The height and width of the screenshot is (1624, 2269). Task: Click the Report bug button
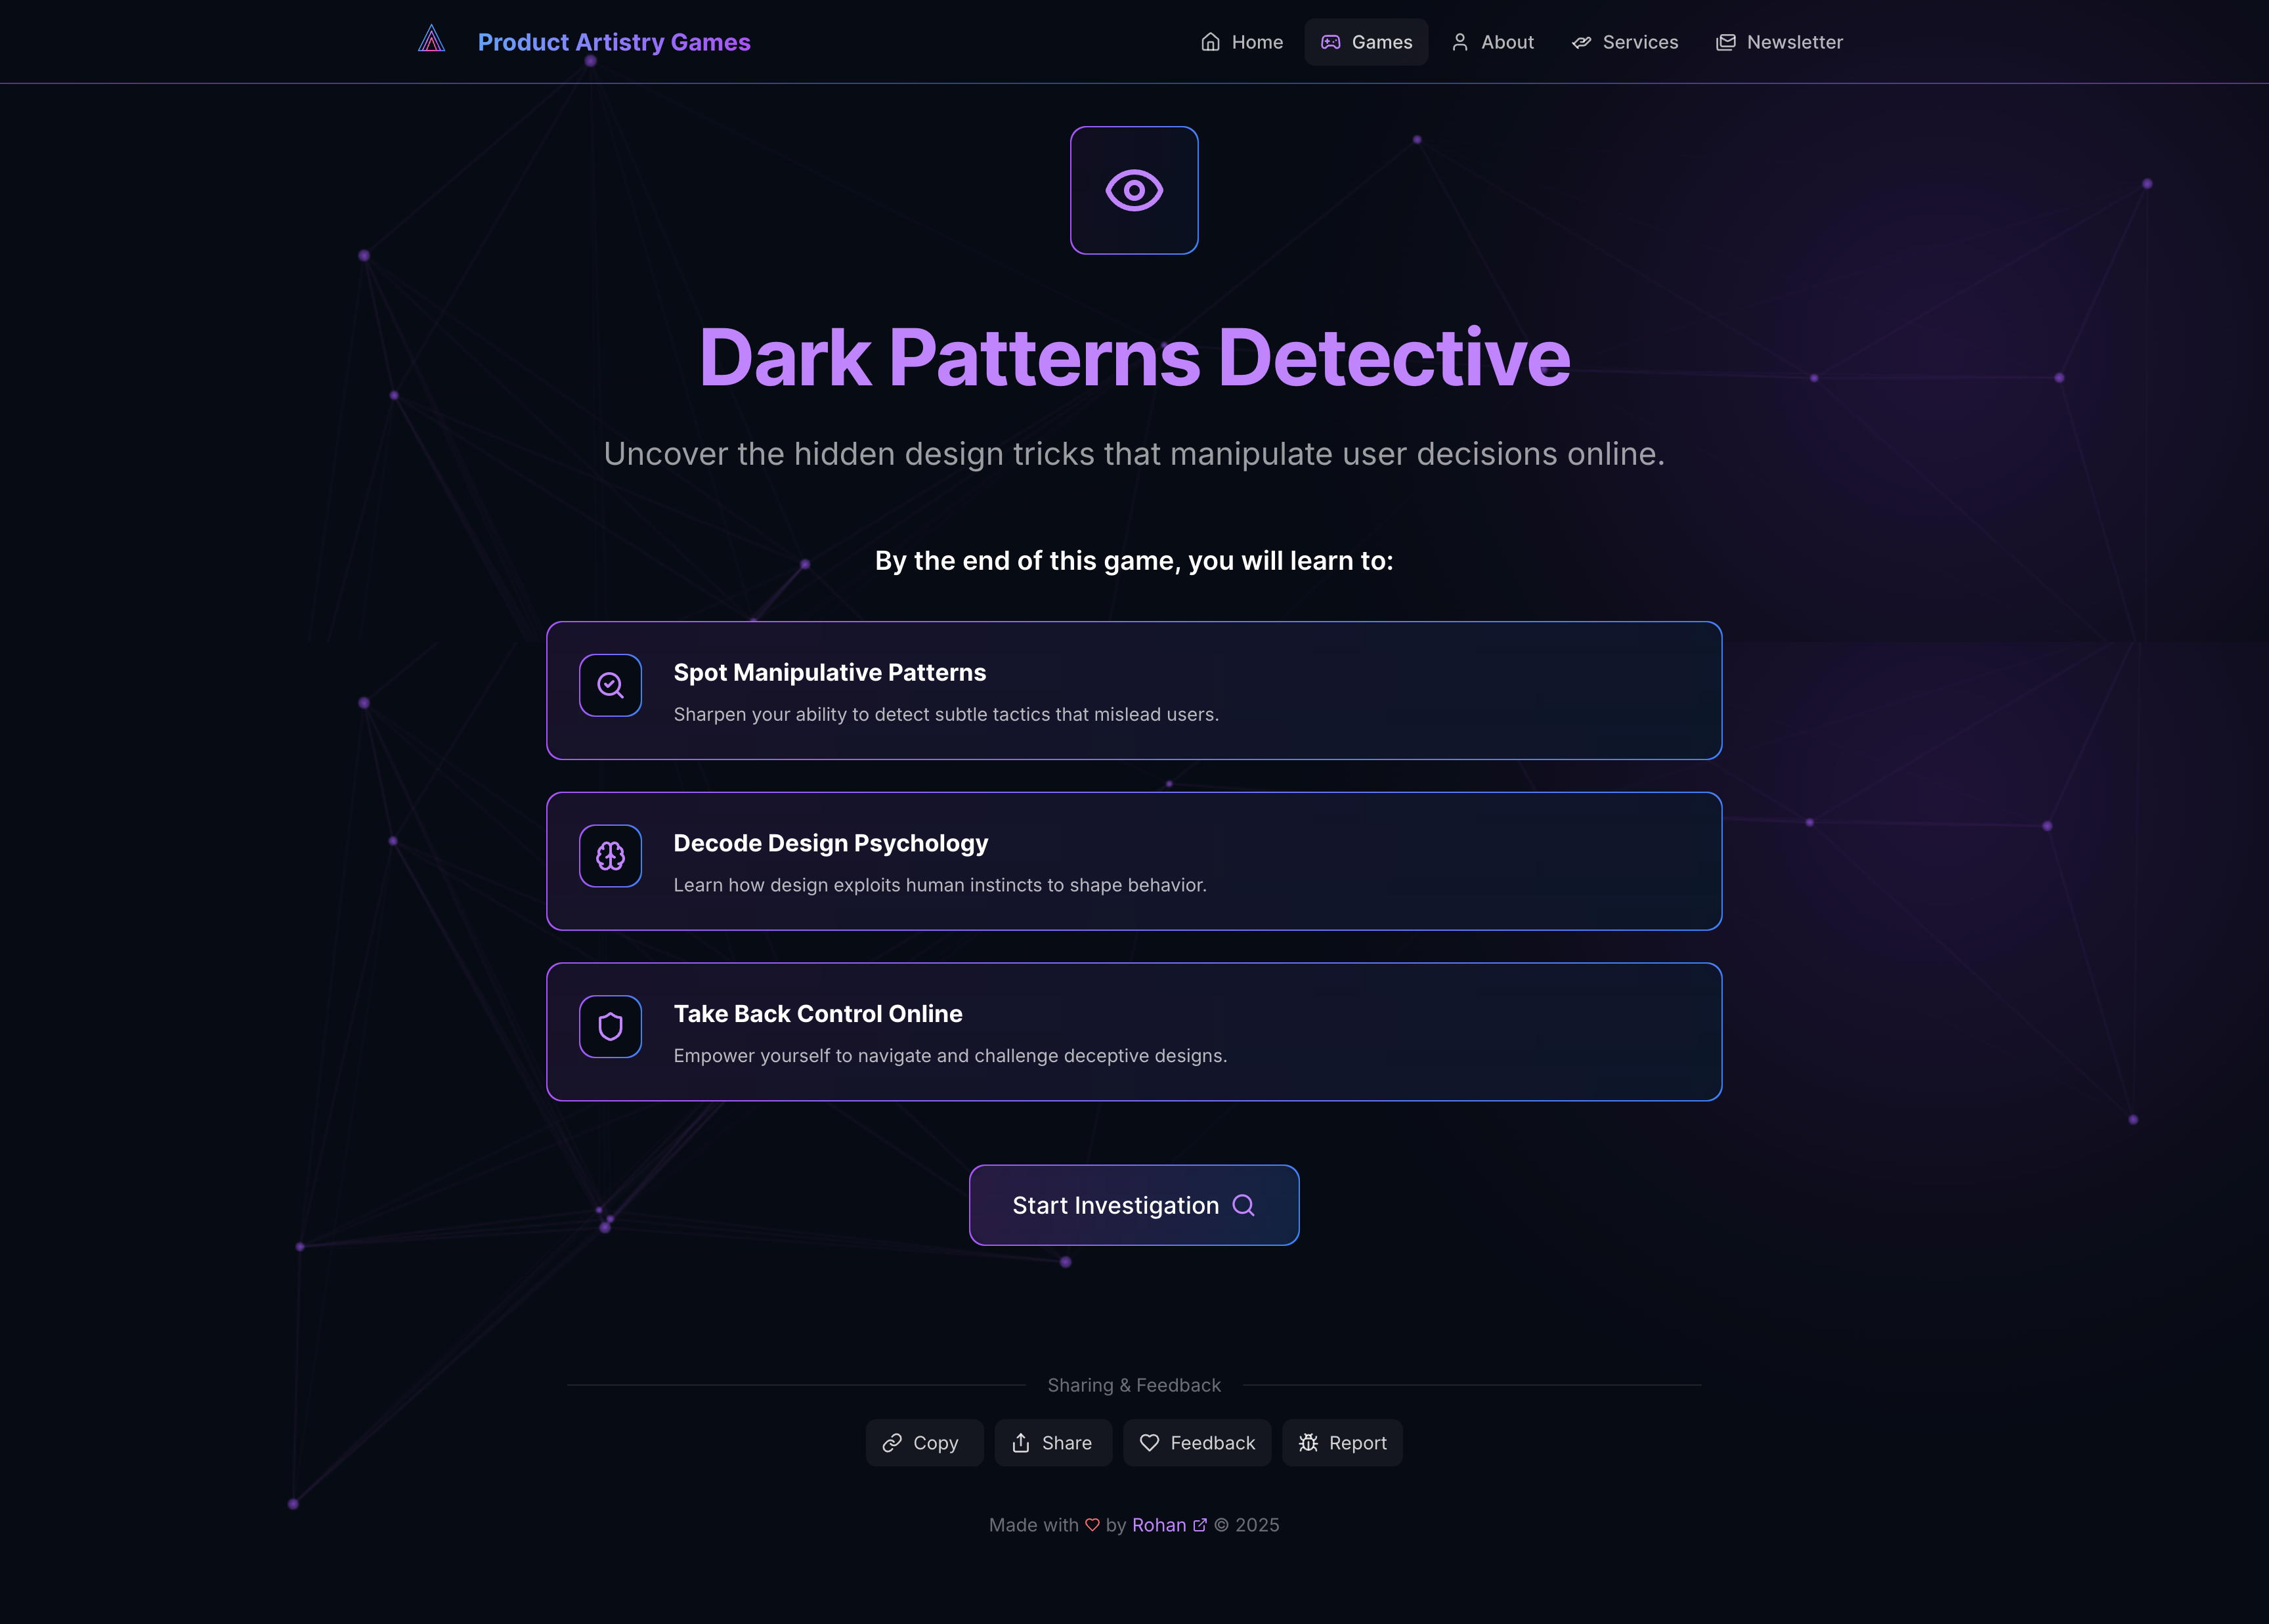[1342, 1443]
